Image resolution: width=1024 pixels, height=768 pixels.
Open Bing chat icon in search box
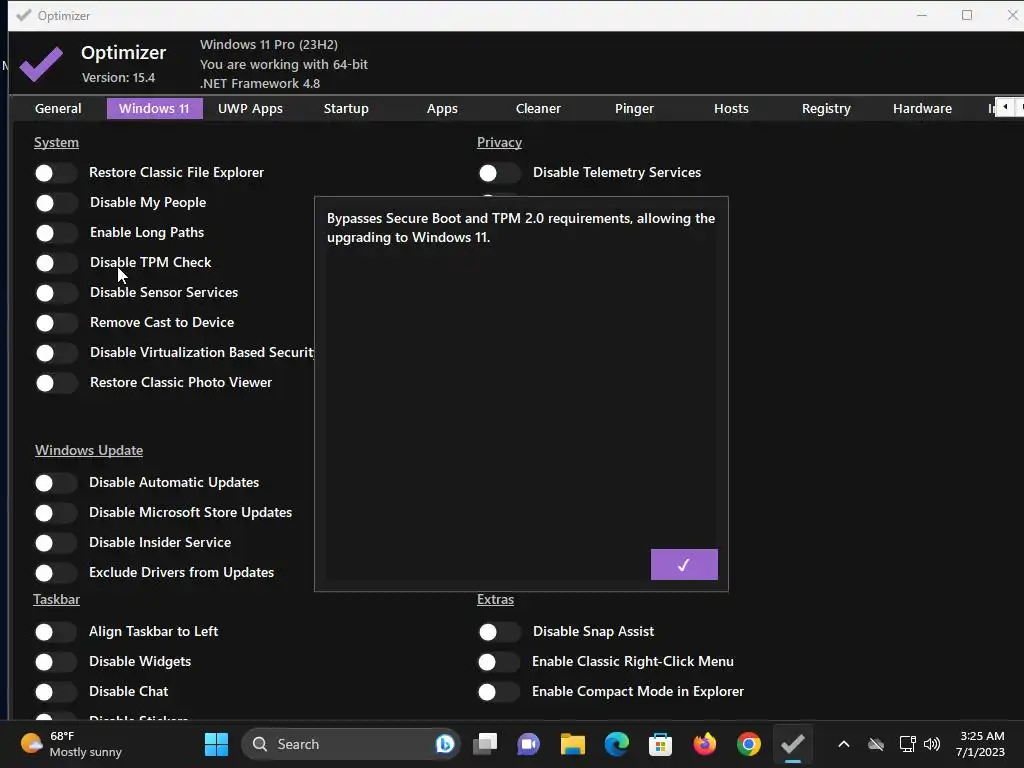point(445,744)
